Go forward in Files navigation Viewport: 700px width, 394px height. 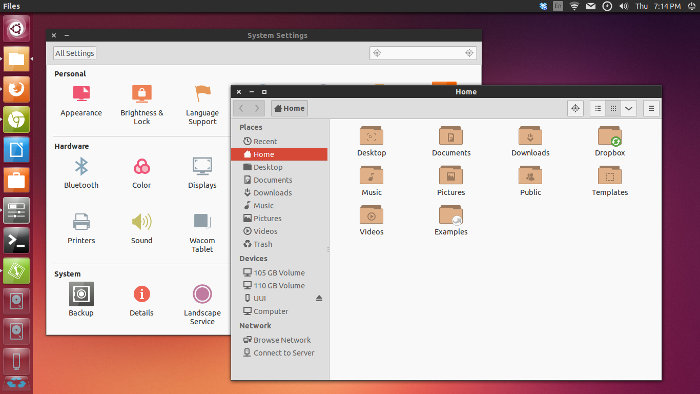(257, 108)
